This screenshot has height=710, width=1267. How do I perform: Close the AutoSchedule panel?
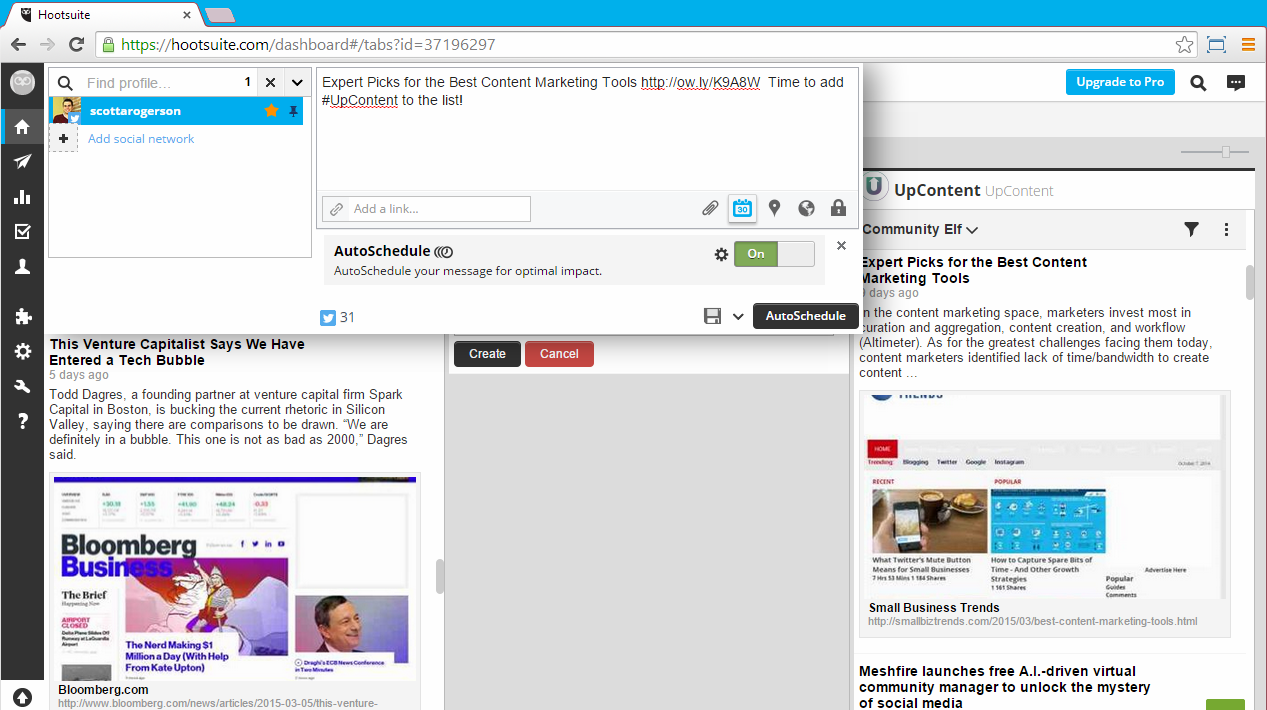841,245
